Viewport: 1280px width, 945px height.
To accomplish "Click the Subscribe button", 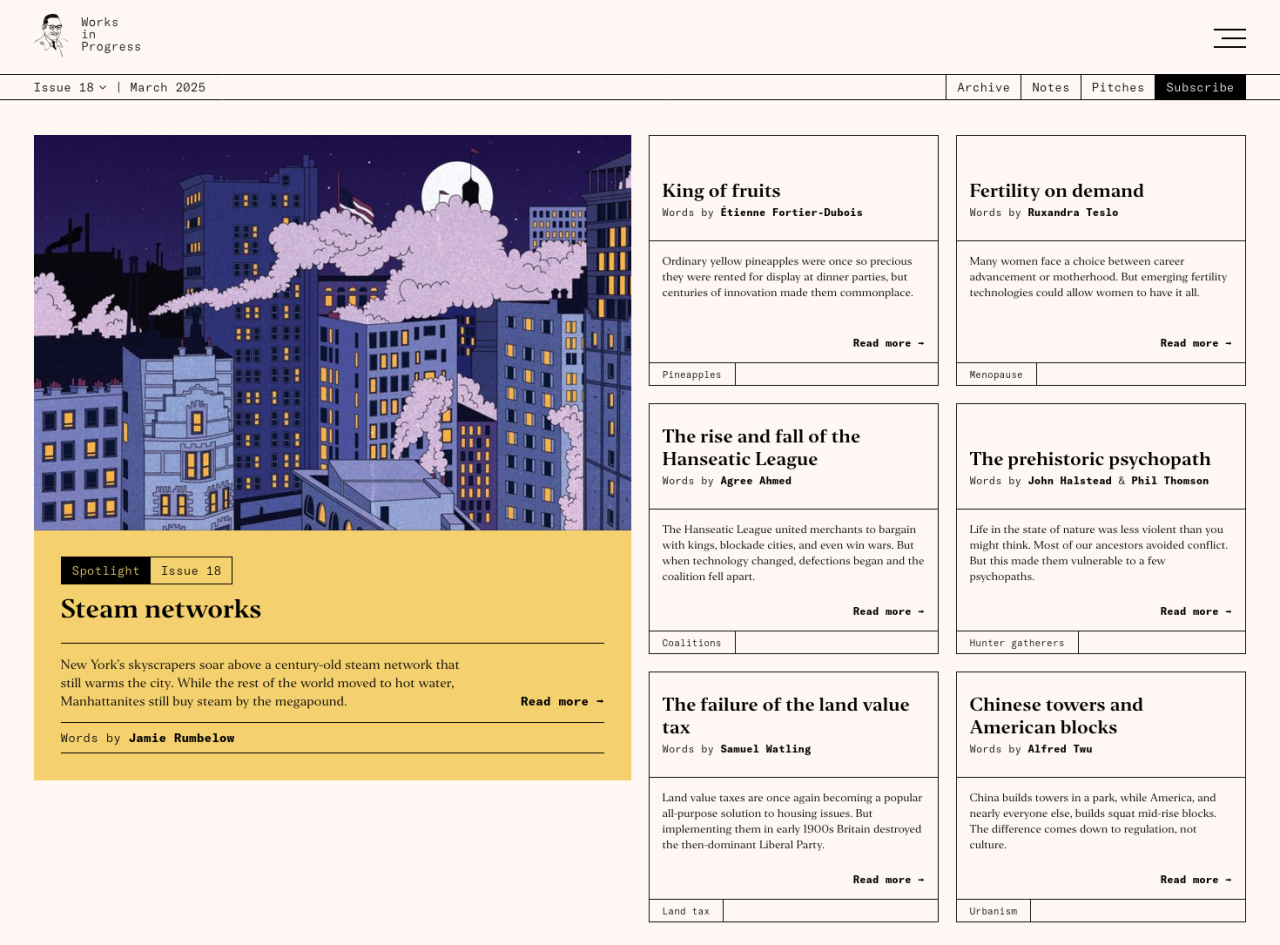I will click(1199, 87).
